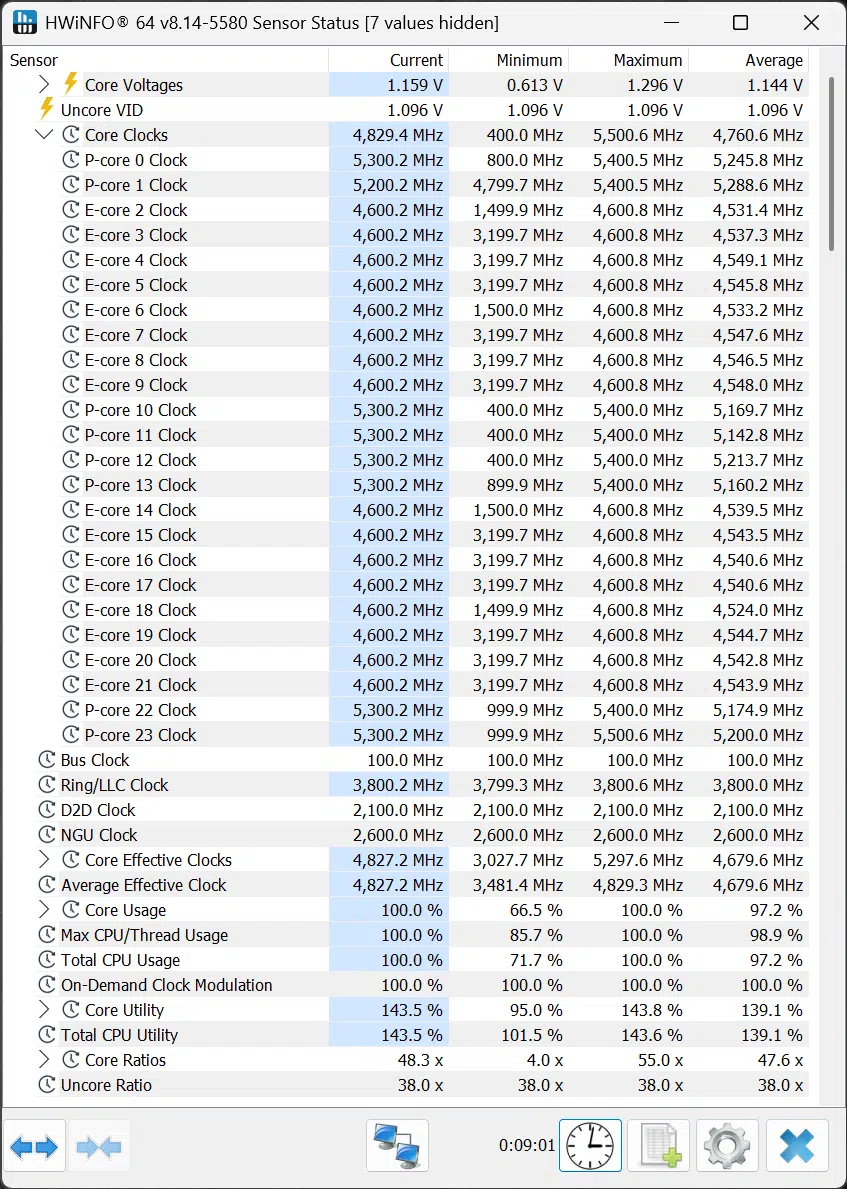Click the shrink columns arrows icon
The height and width of the screenshot is (1189, 847).
(x=99, y=1146)
